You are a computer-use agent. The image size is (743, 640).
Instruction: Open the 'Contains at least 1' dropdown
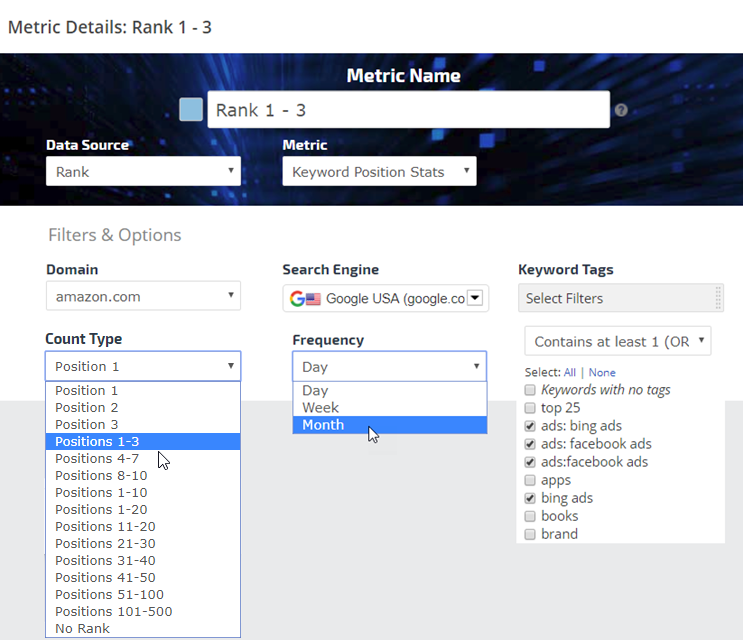617,341
